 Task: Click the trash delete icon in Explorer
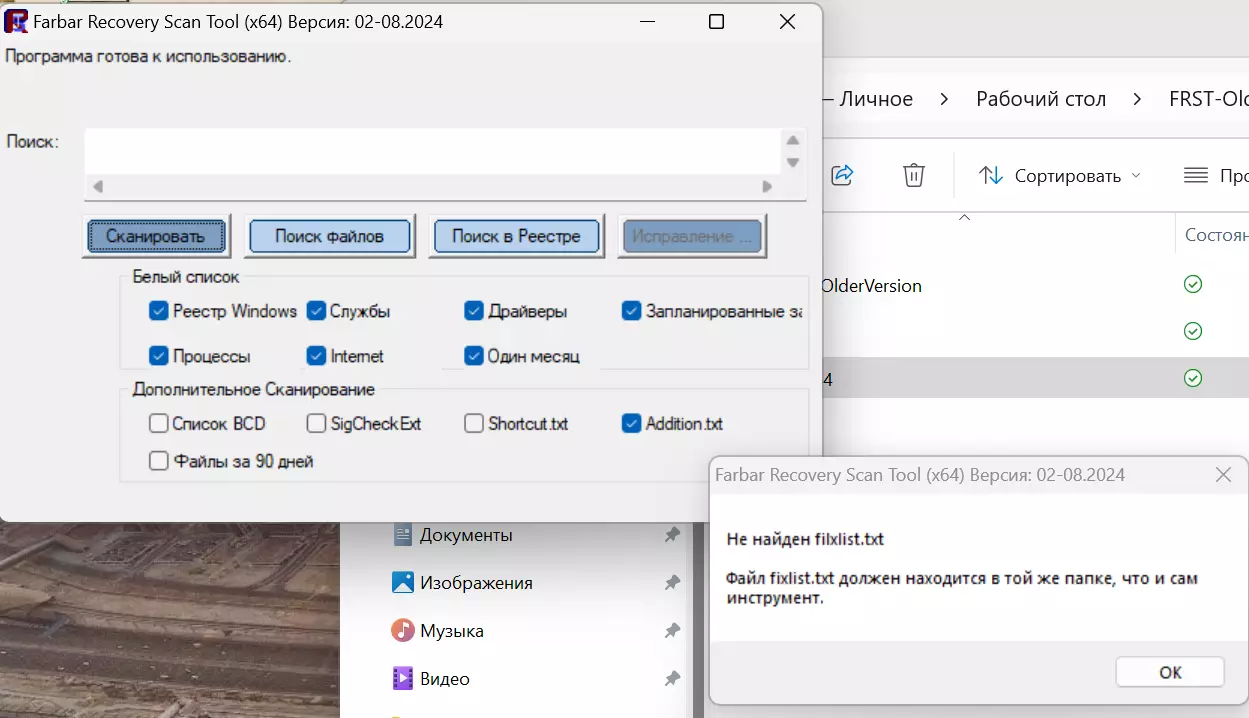pyautogui.click(x=914, y=175)
